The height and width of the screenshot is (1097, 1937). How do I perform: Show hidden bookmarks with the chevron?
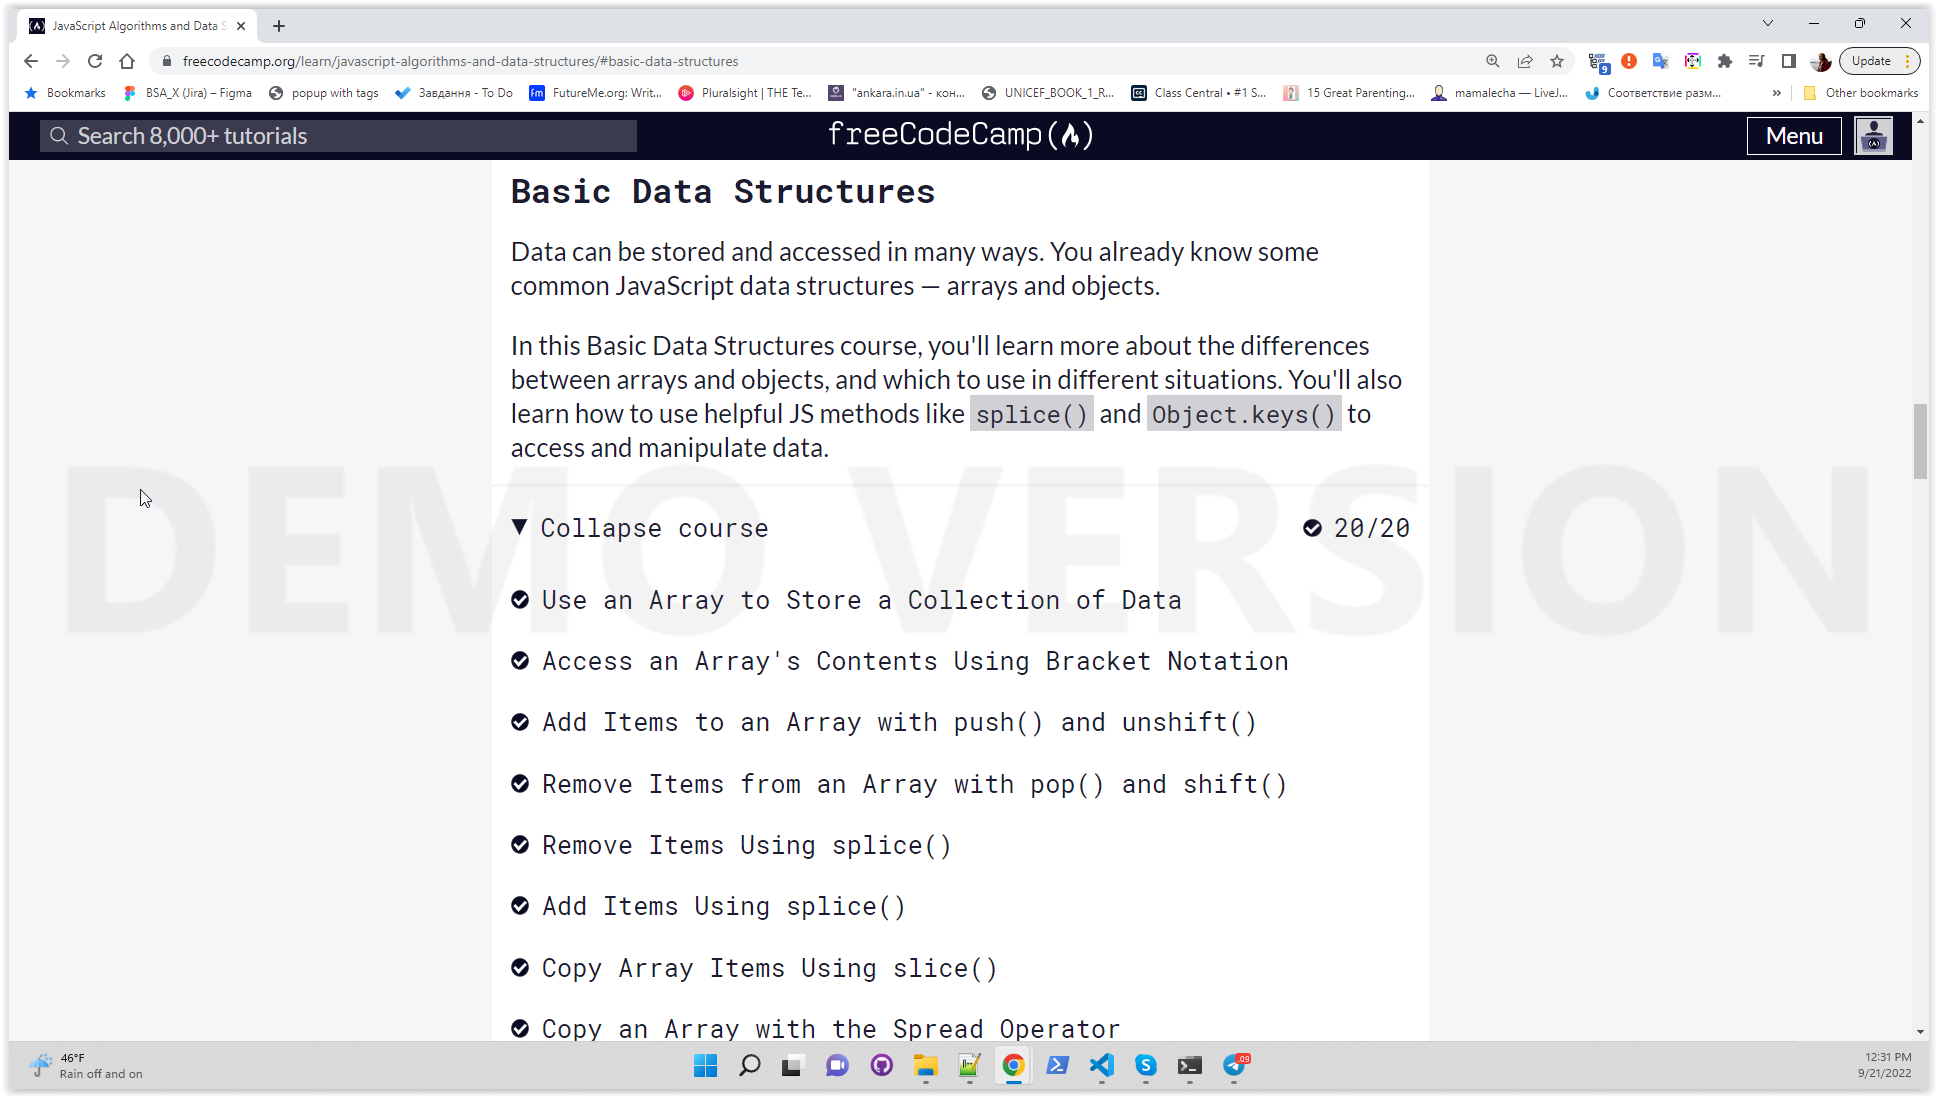click(1777, 93)
